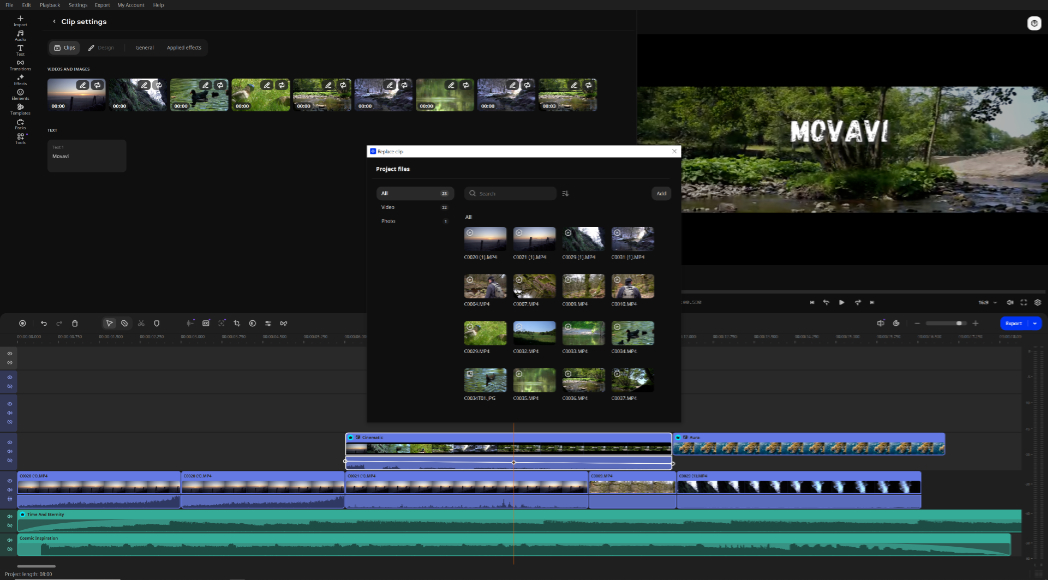This screenshot has height=580, width=1048.
Task: Jump to previous clip in preview
Action: pyautogui.click(x=812, y=303)
